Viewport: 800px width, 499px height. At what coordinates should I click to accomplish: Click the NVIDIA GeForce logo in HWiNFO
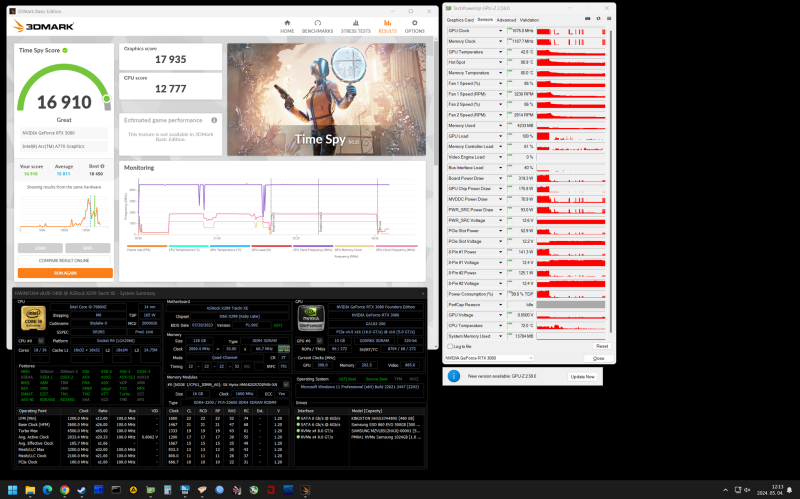[x=311, y=318]
